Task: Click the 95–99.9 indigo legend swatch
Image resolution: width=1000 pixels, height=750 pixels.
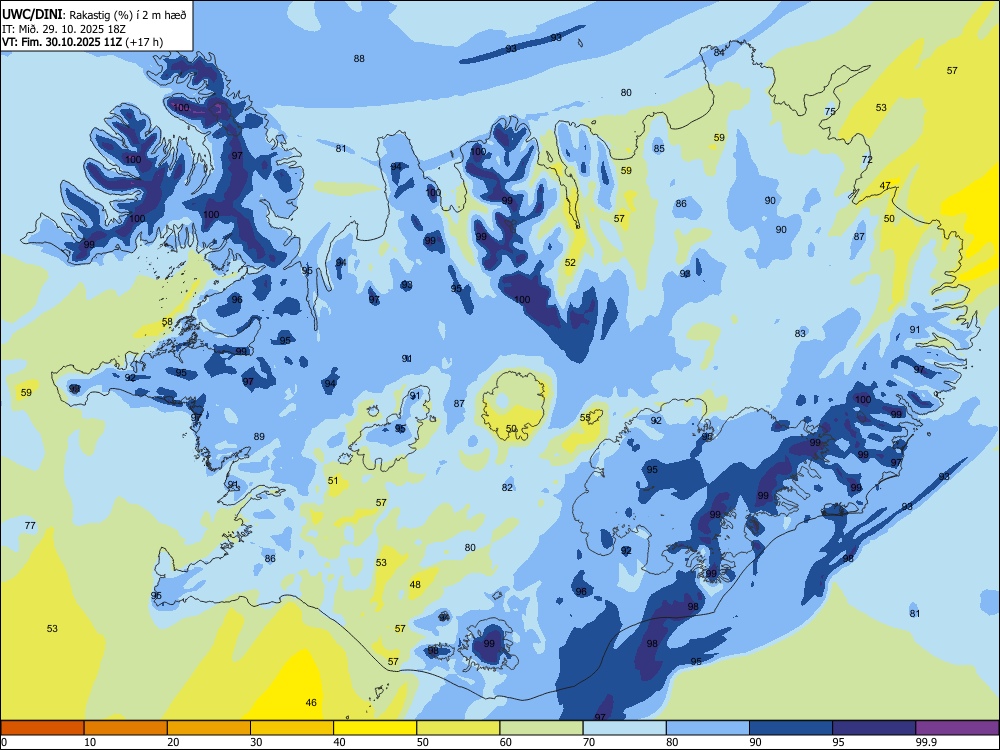Action: click(874, 728)
